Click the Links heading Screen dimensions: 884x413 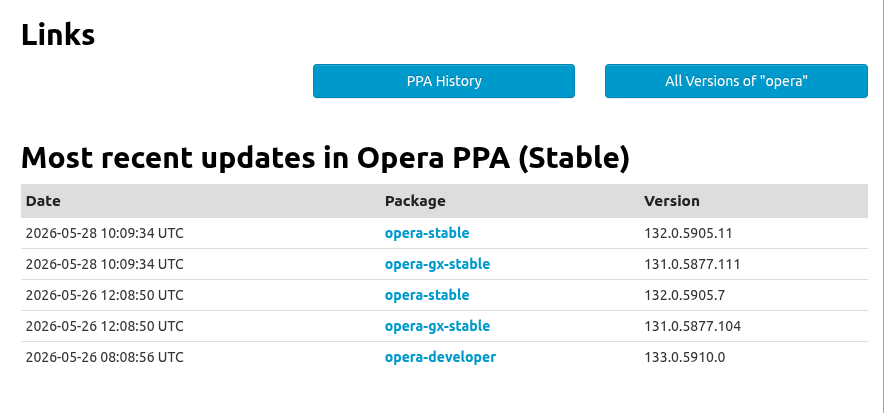click(58, 35)
